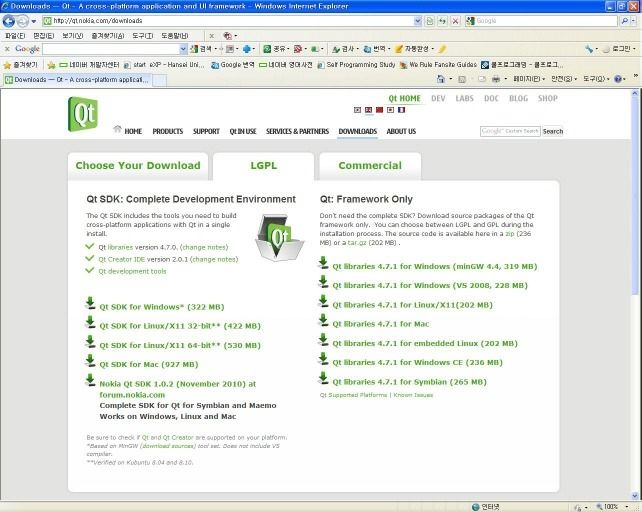Image resolution: width=642 pixels, height=512 pixels.
Task: Click the French flag language icon
Action: coord(402,110)
